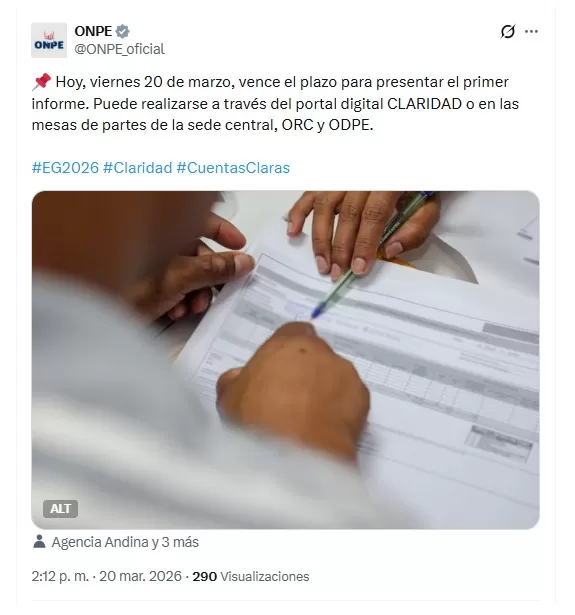Open the ONPE profile avatar
The height and width of the screenshot is (615, 575).
(49, 40)
